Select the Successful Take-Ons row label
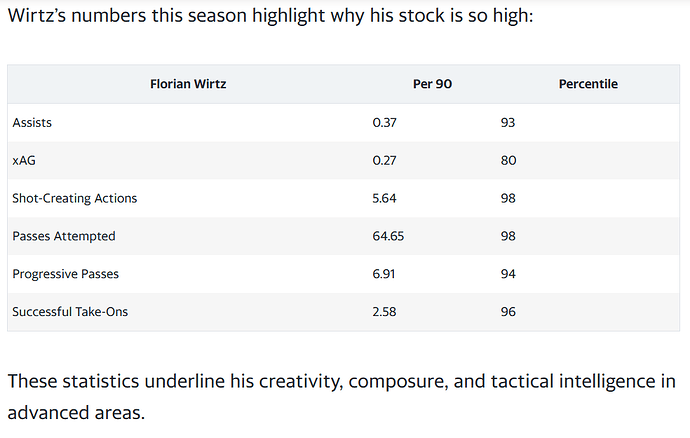690x438 pixels. coord(70,312)
